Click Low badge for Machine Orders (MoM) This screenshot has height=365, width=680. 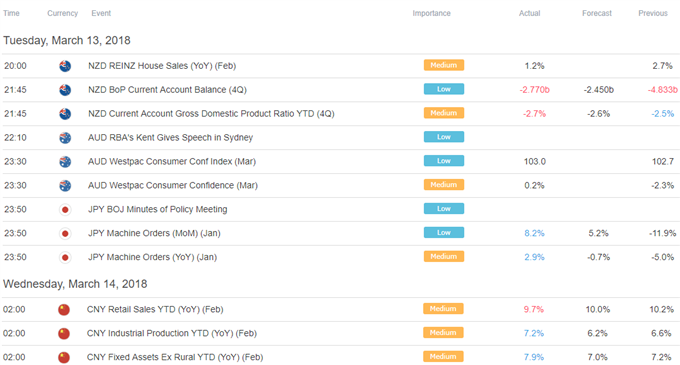[444, 232]
